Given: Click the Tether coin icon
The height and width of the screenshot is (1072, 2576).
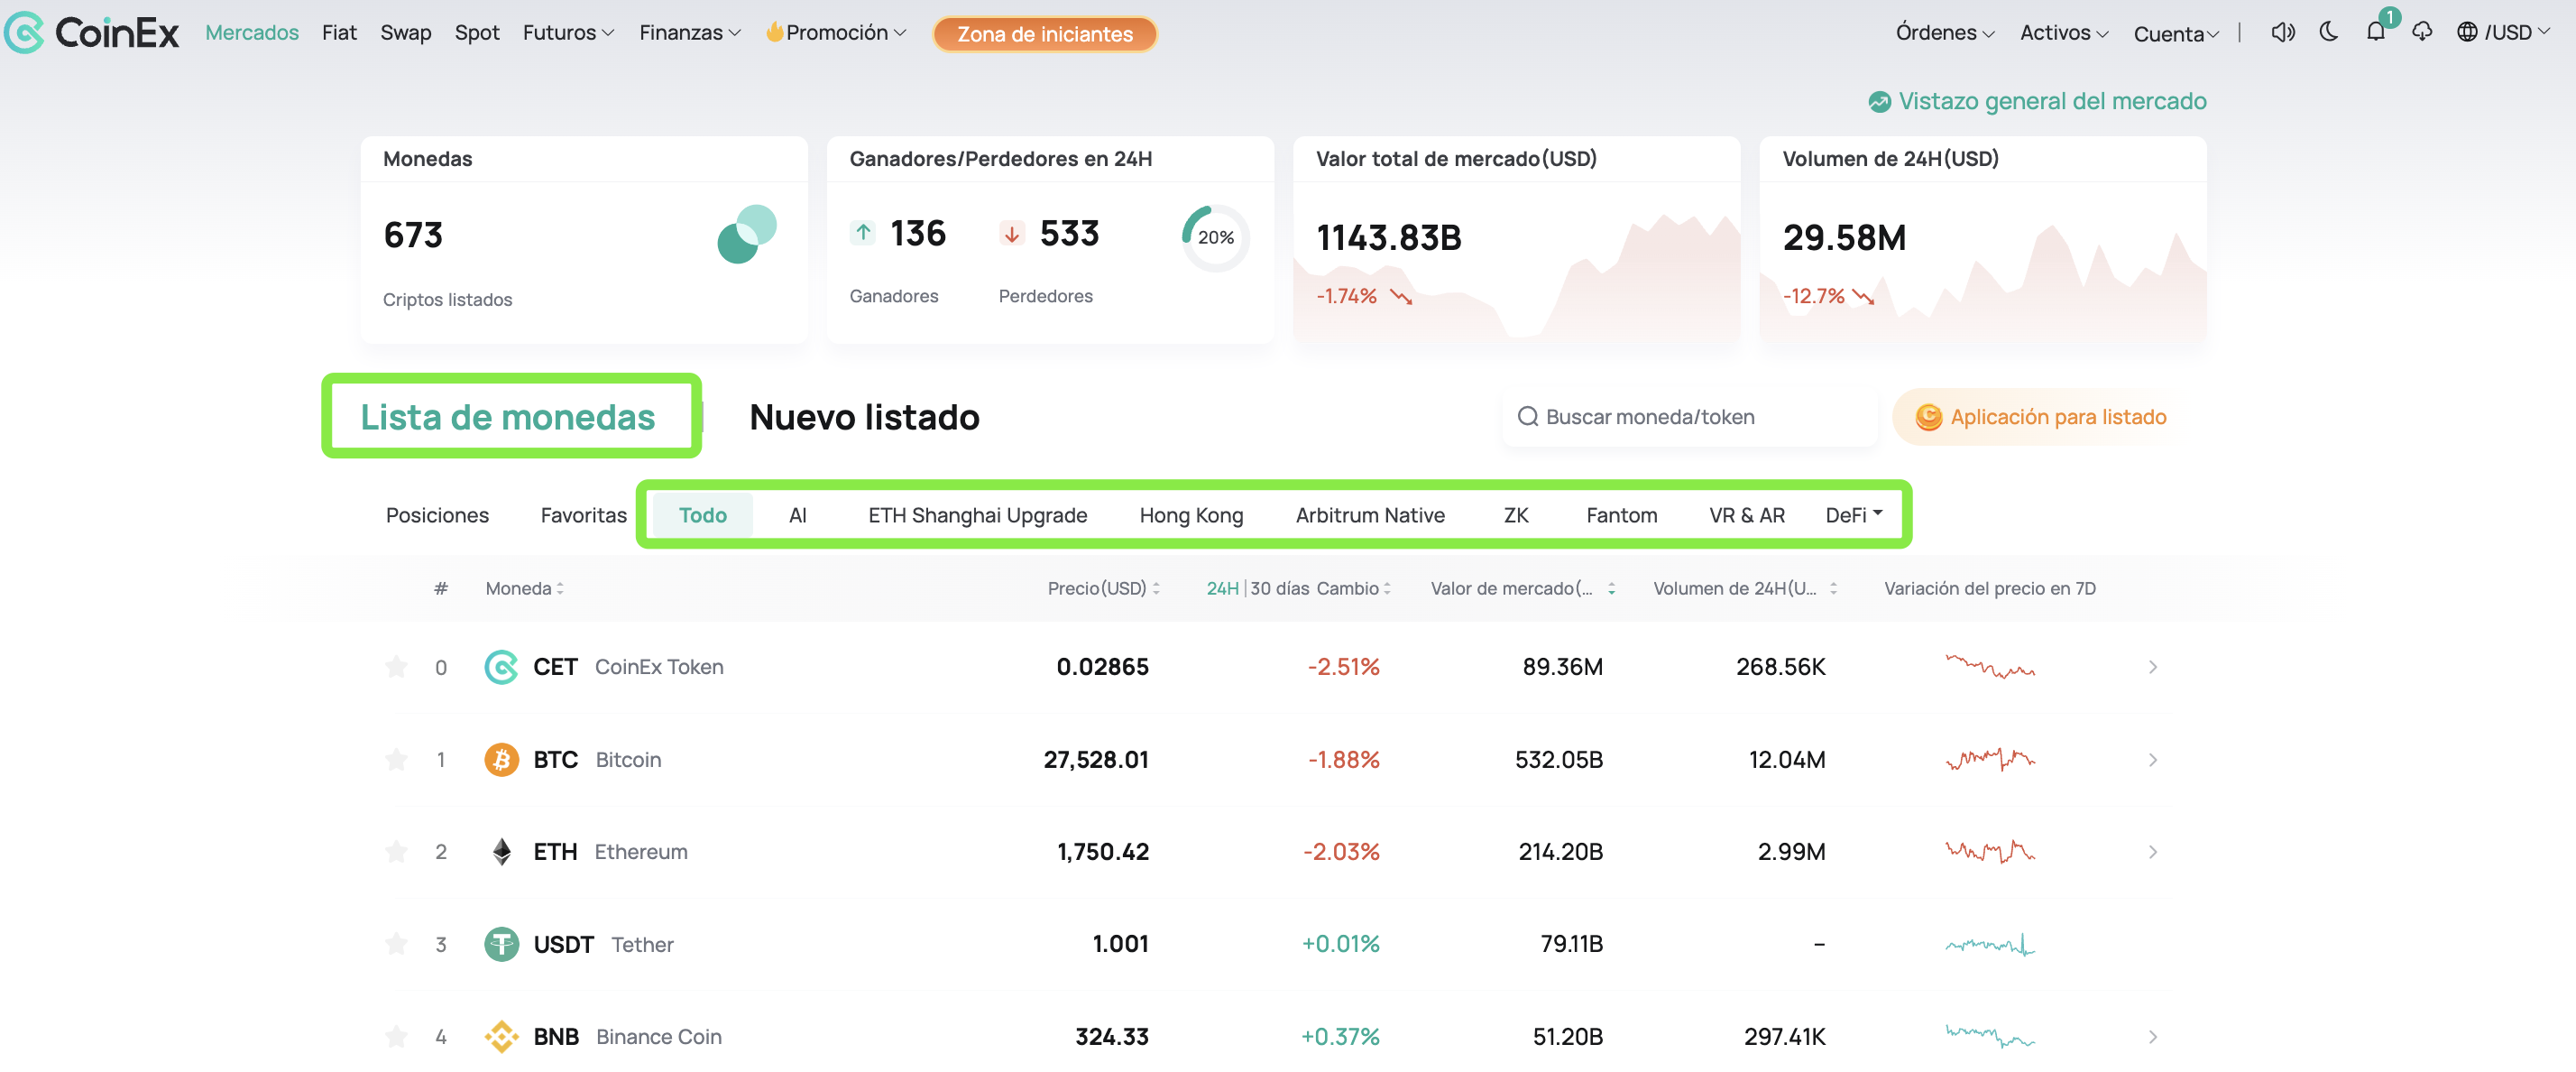Looking at the screenshot, I should [501, 944].
